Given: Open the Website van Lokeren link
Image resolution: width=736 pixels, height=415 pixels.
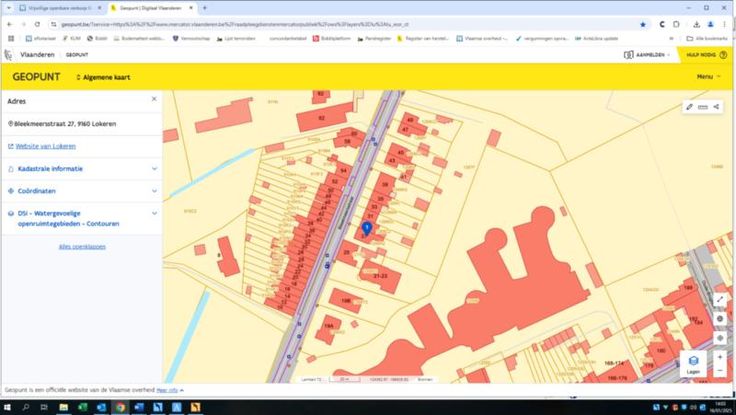Looking at the screenshot, I should pos(46,146).
